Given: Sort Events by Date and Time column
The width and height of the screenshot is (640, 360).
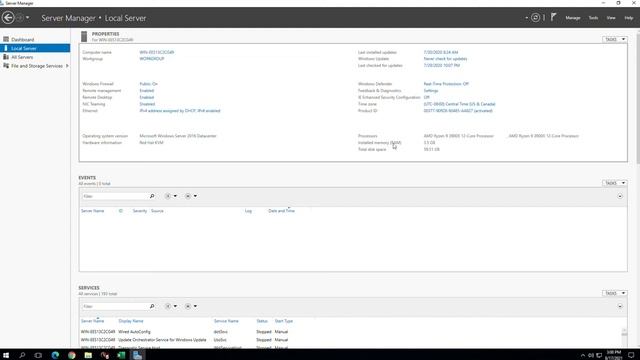Looking at the screenshot, I should [281, 211].
